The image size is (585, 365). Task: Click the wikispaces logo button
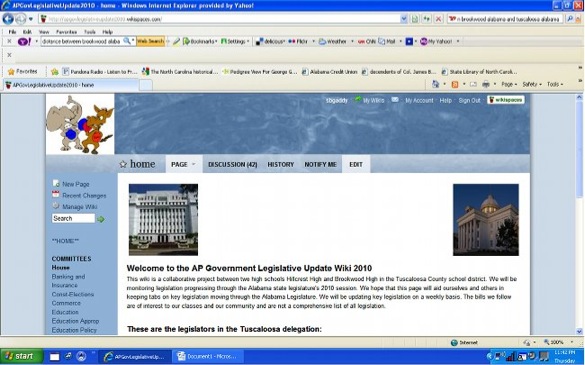(x=506, y=100)
